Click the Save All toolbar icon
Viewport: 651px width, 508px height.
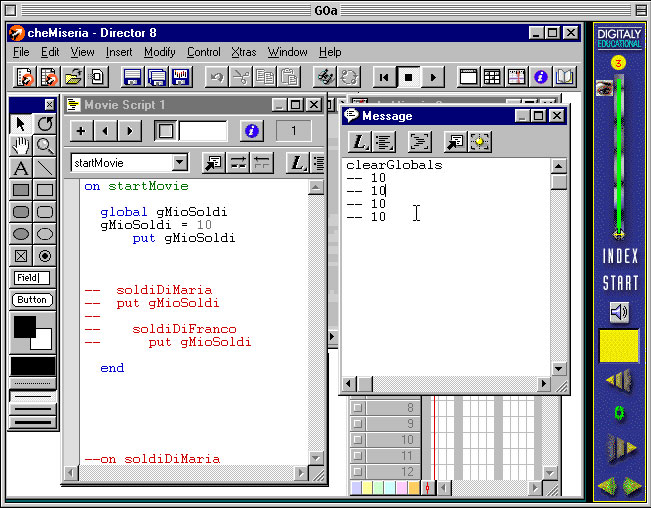(157, 77)
